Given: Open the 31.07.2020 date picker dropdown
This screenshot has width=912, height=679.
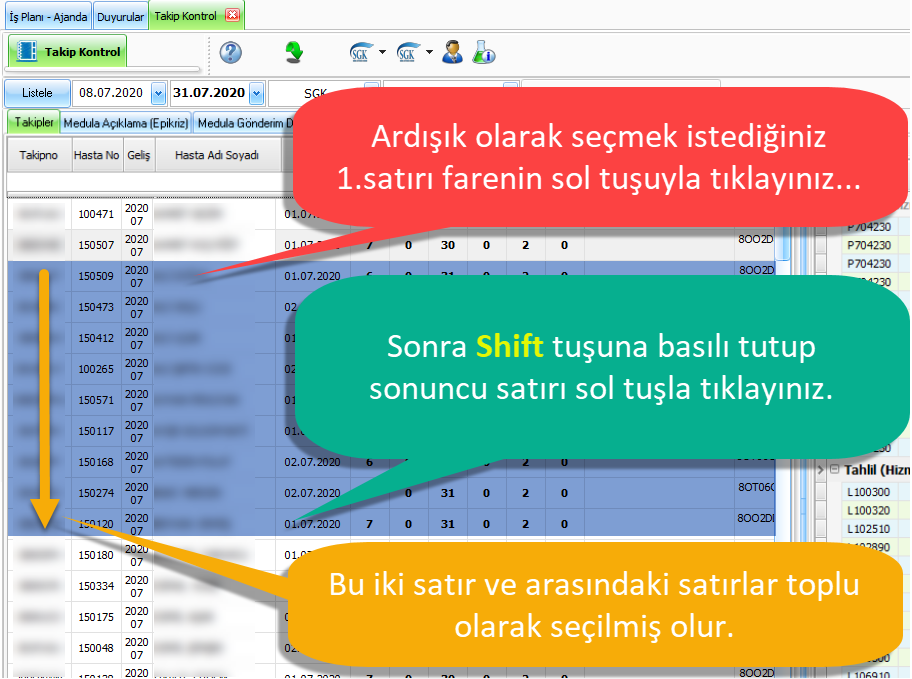Looking at the screenshot, I should tap(256, 93).
